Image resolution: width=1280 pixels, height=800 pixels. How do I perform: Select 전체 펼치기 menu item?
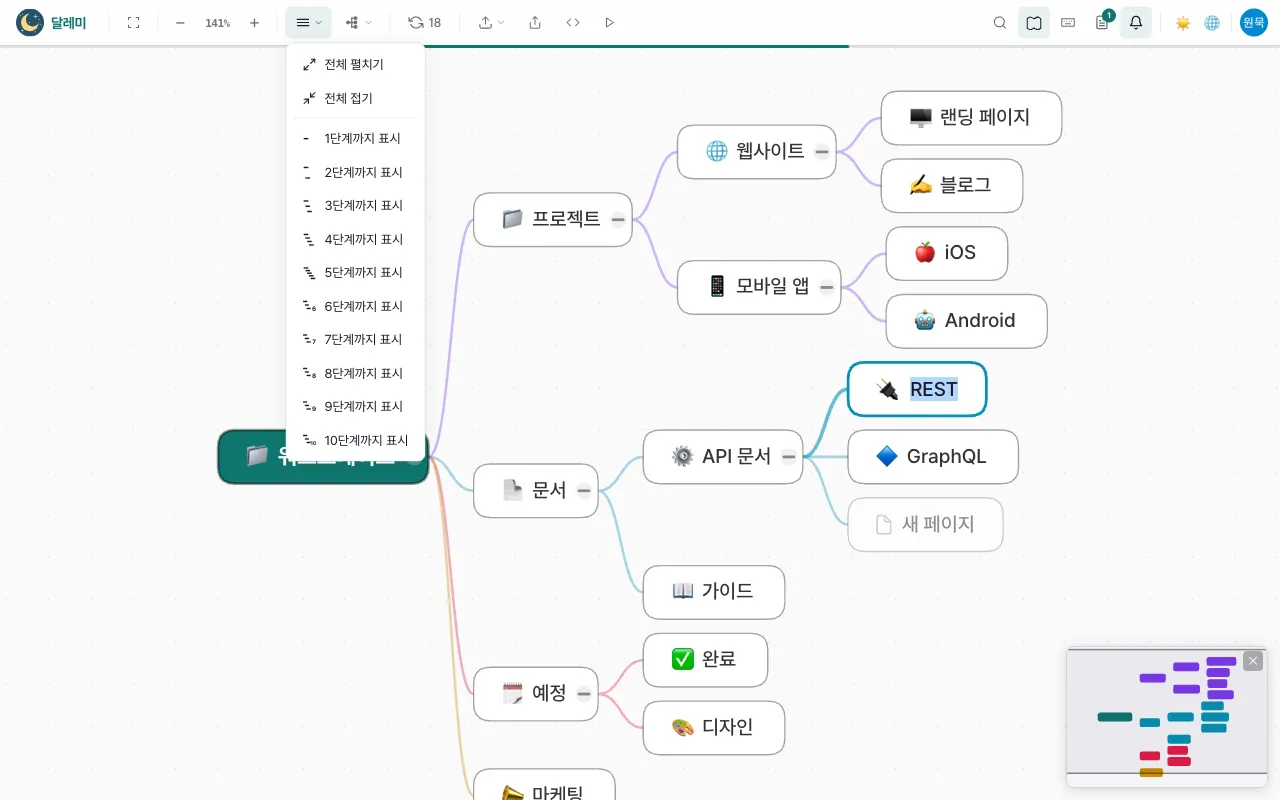355,64
